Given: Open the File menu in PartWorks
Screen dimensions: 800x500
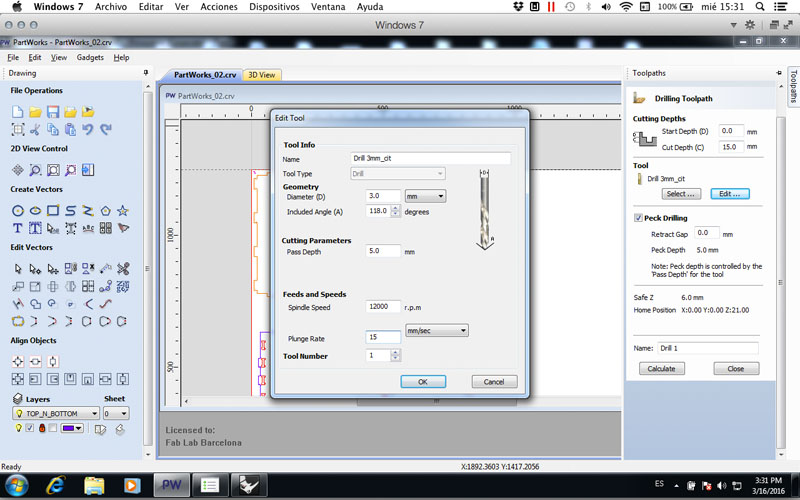Looking at the screenshot, I should [13, 58].
